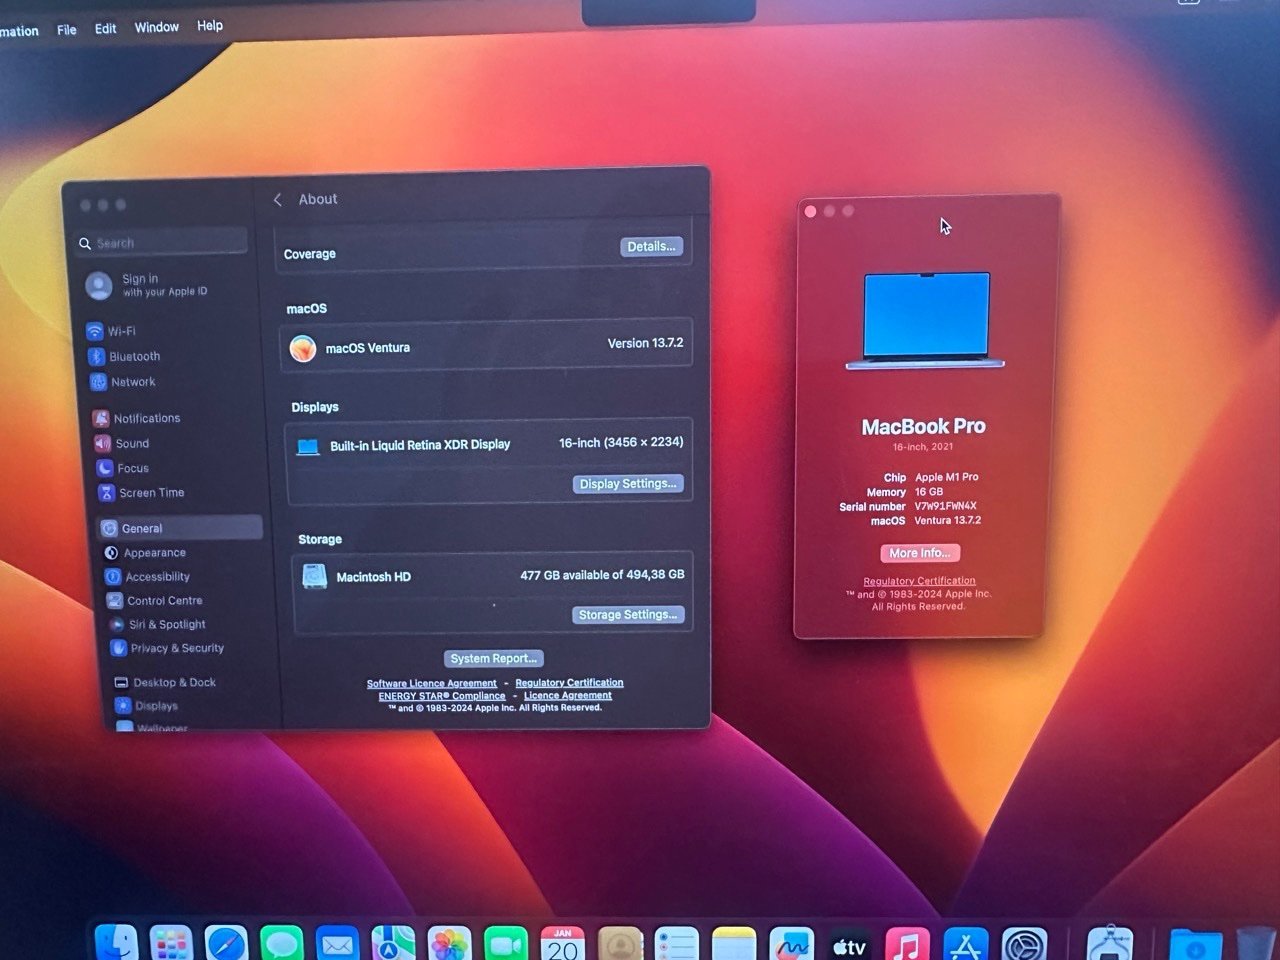
Task: Click the MacBook Pro image
Action: [x=925, y=320]
